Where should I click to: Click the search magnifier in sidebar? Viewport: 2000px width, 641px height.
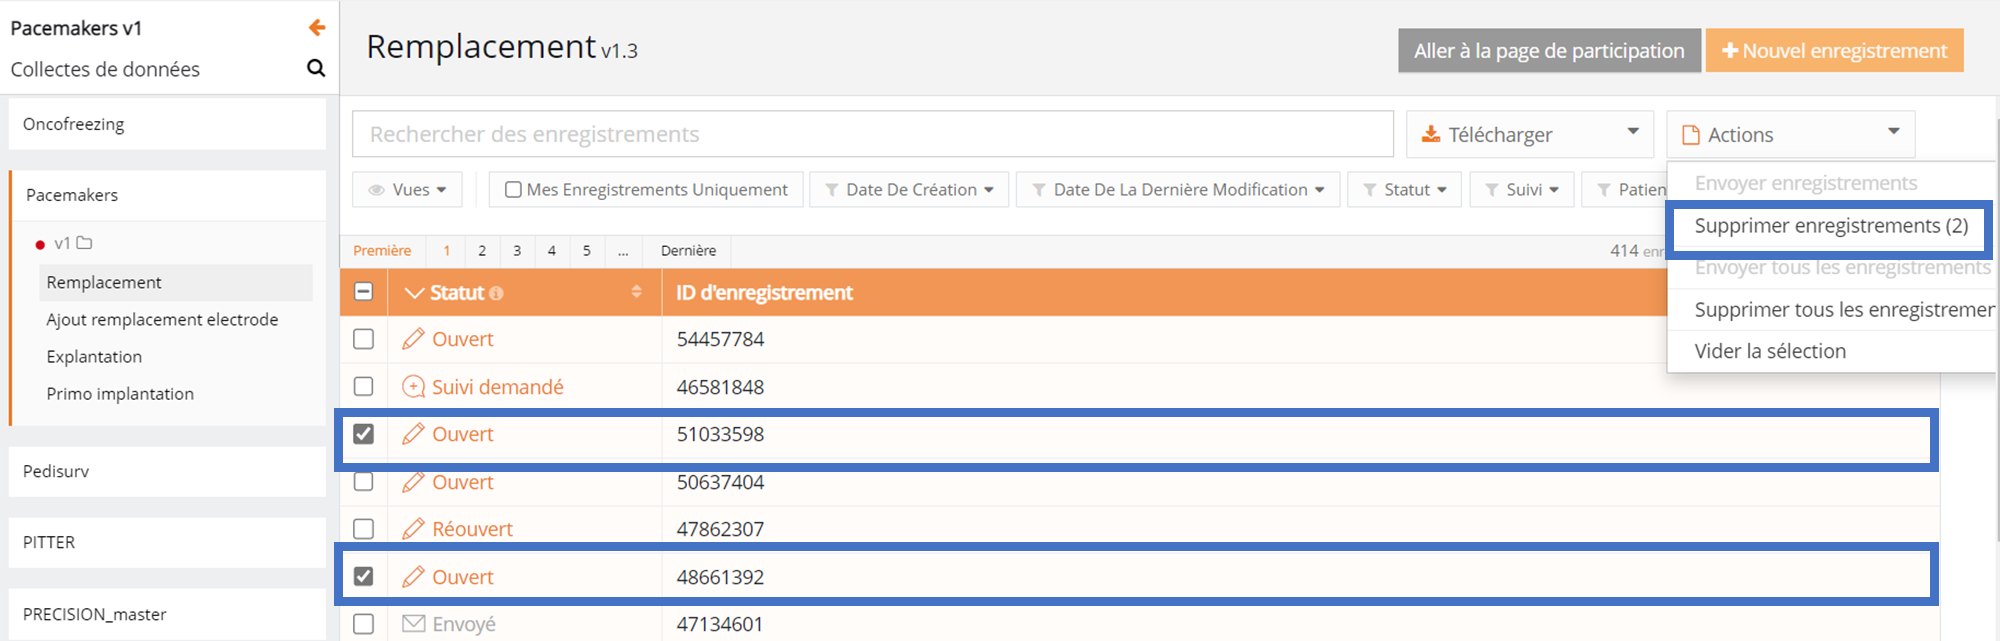316,68
